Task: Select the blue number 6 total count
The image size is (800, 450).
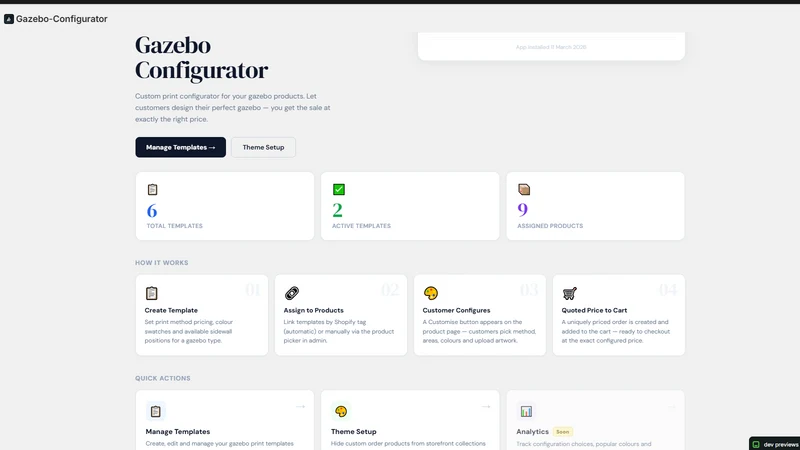Action: [x=152, y=210]
